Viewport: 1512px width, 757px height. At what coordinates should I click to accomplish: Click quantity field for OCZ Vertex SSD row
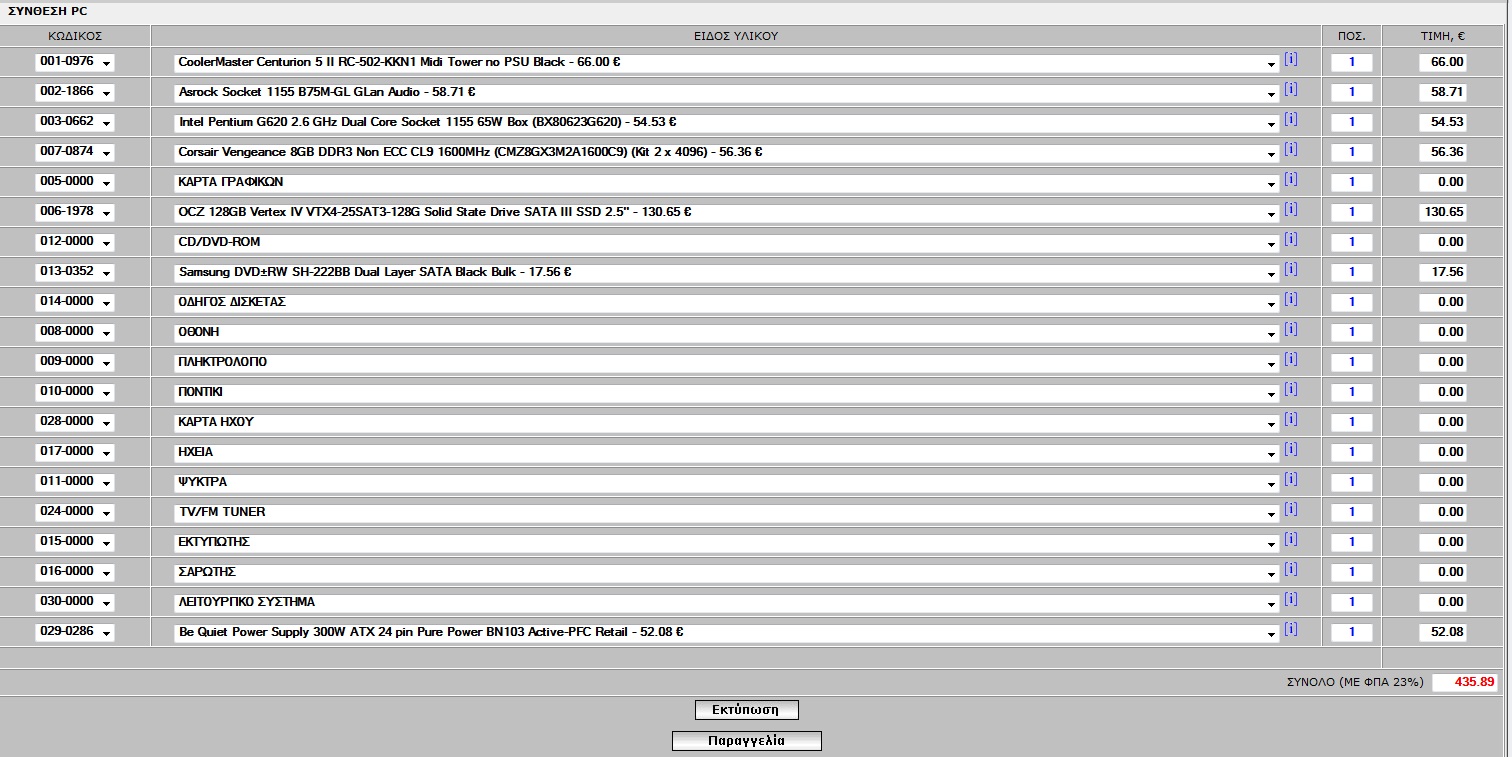pyautogui.click(x=1352, y=212)
